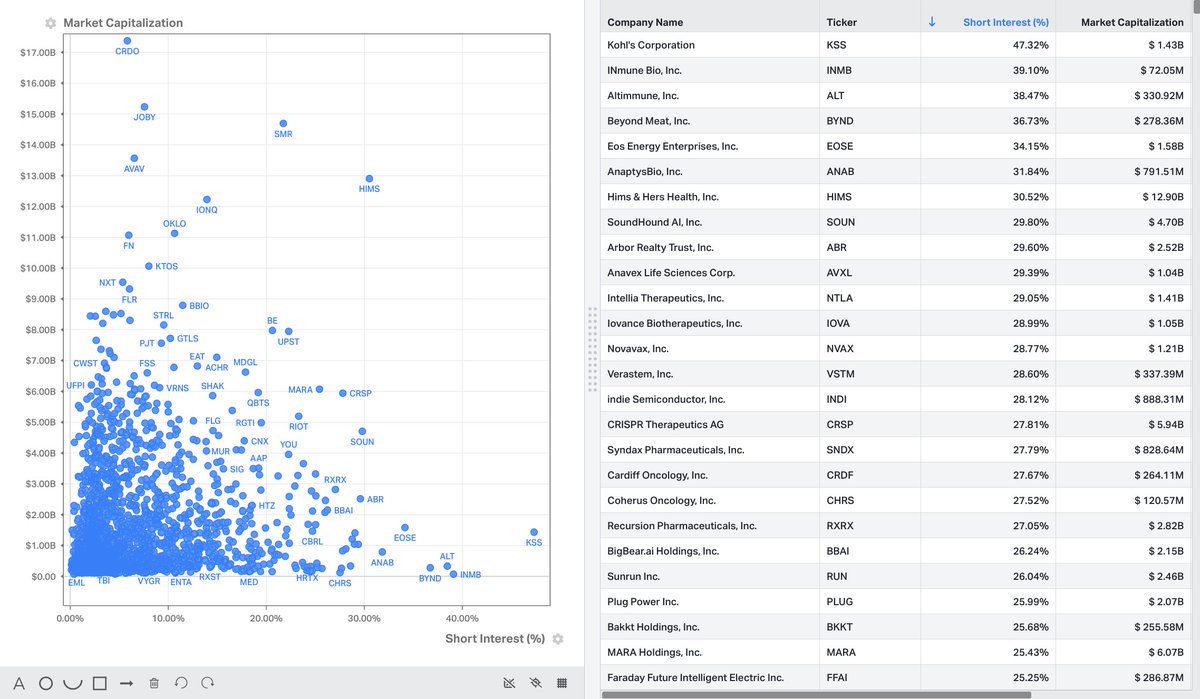Click the JOBY data point label
The image size is (1200, 699).
144,117
